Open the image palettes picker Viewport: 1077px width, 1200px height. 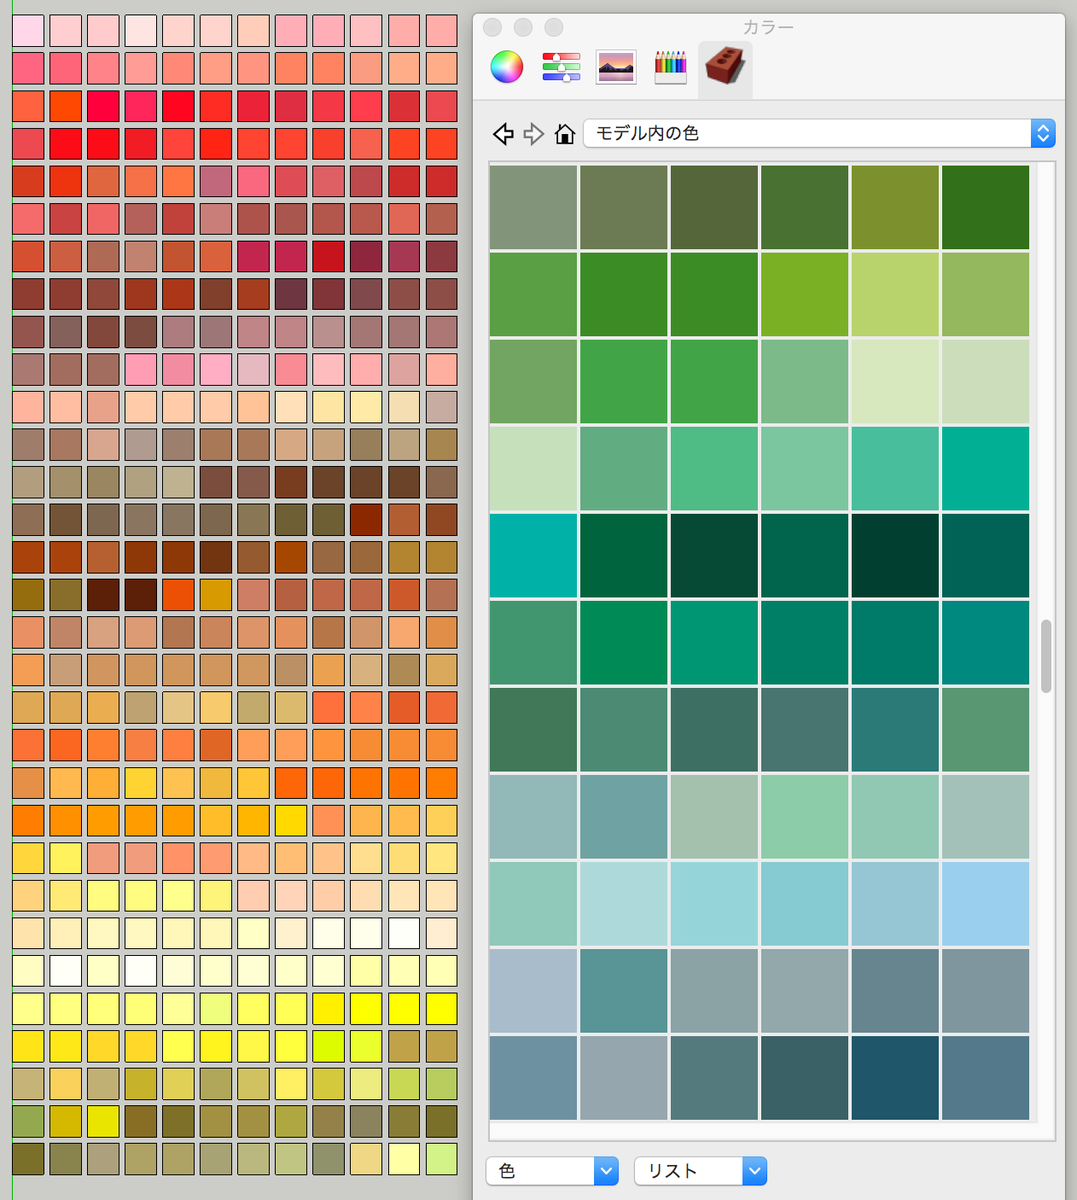(616, 66)
